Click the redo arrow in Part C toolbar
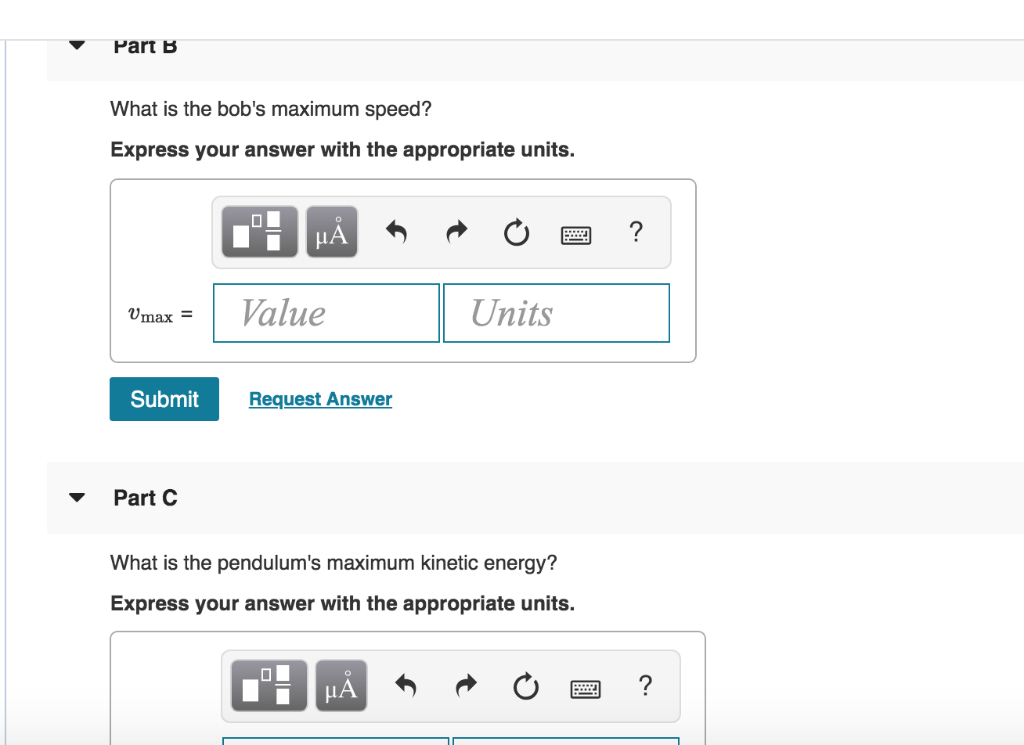This screenshot has width=1024, height=745. click(465, 685)
